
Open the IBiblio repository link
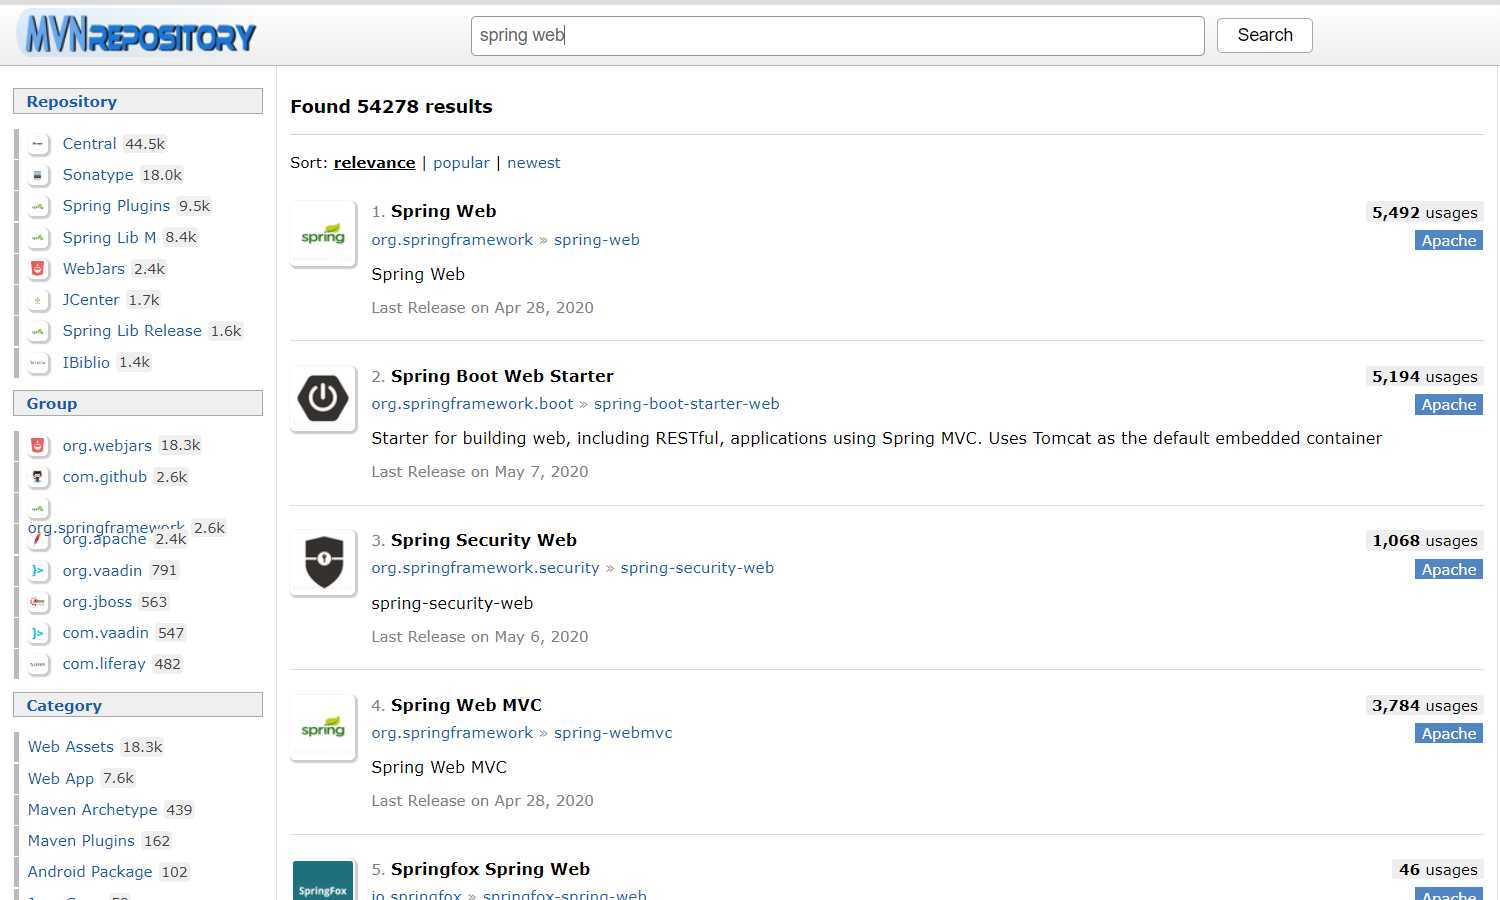tap(86, 363)
